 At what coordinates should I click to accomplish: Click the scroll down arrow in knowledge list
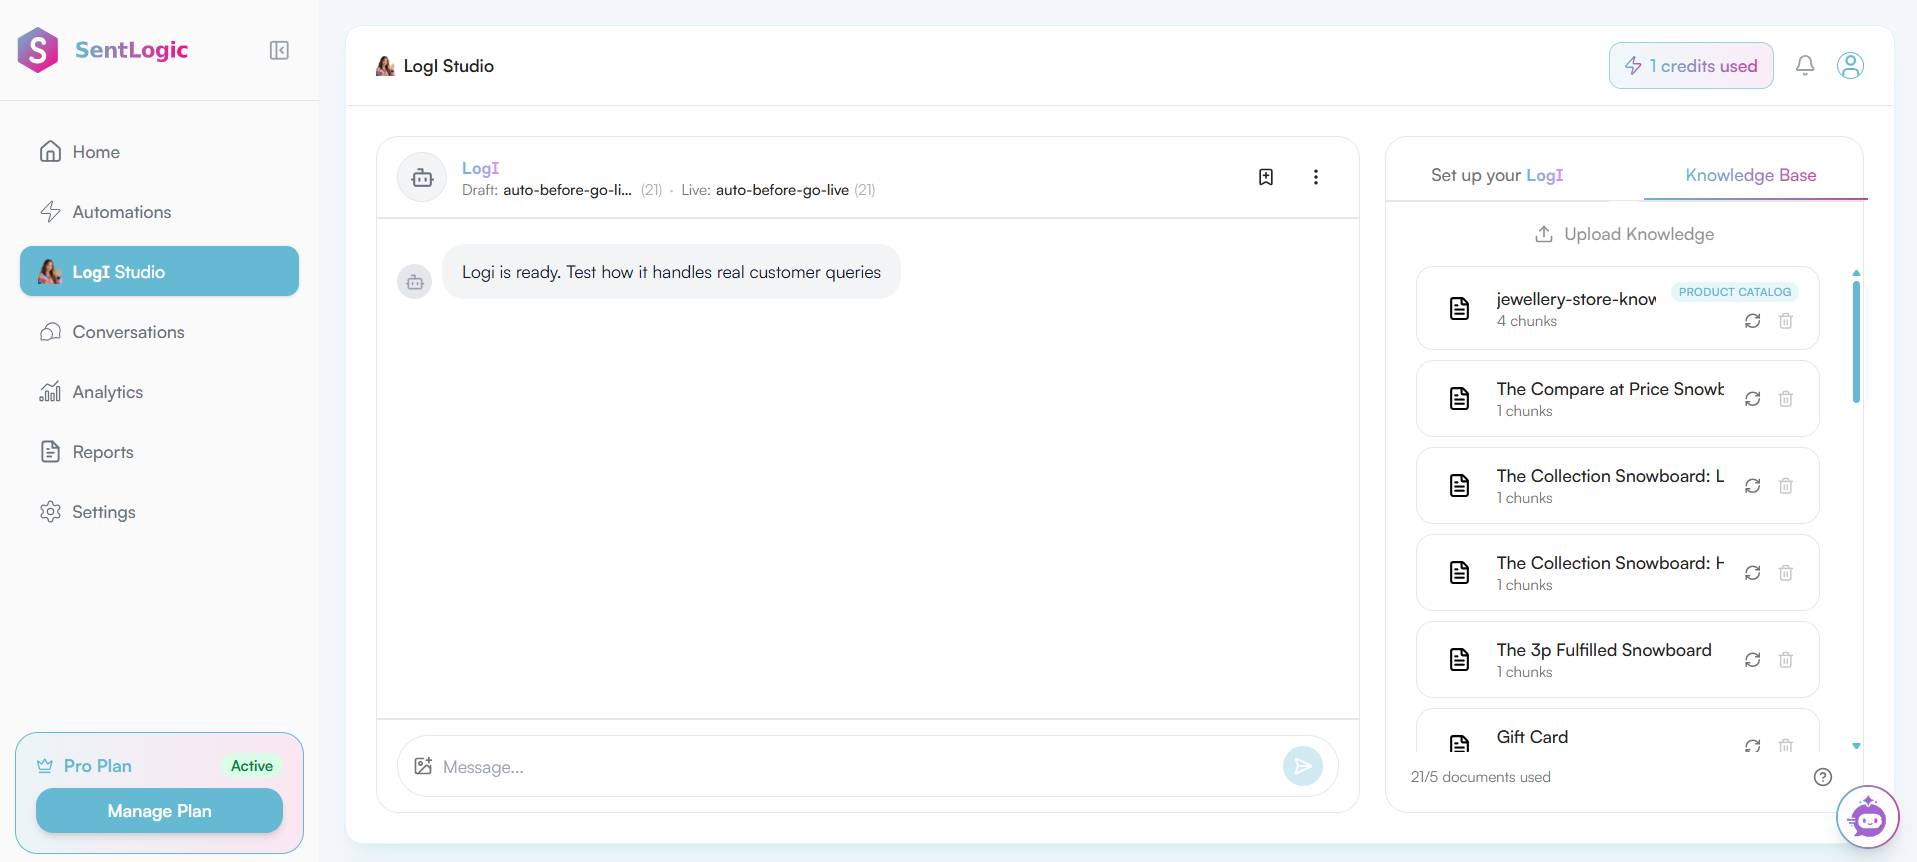pos(1856,746)
